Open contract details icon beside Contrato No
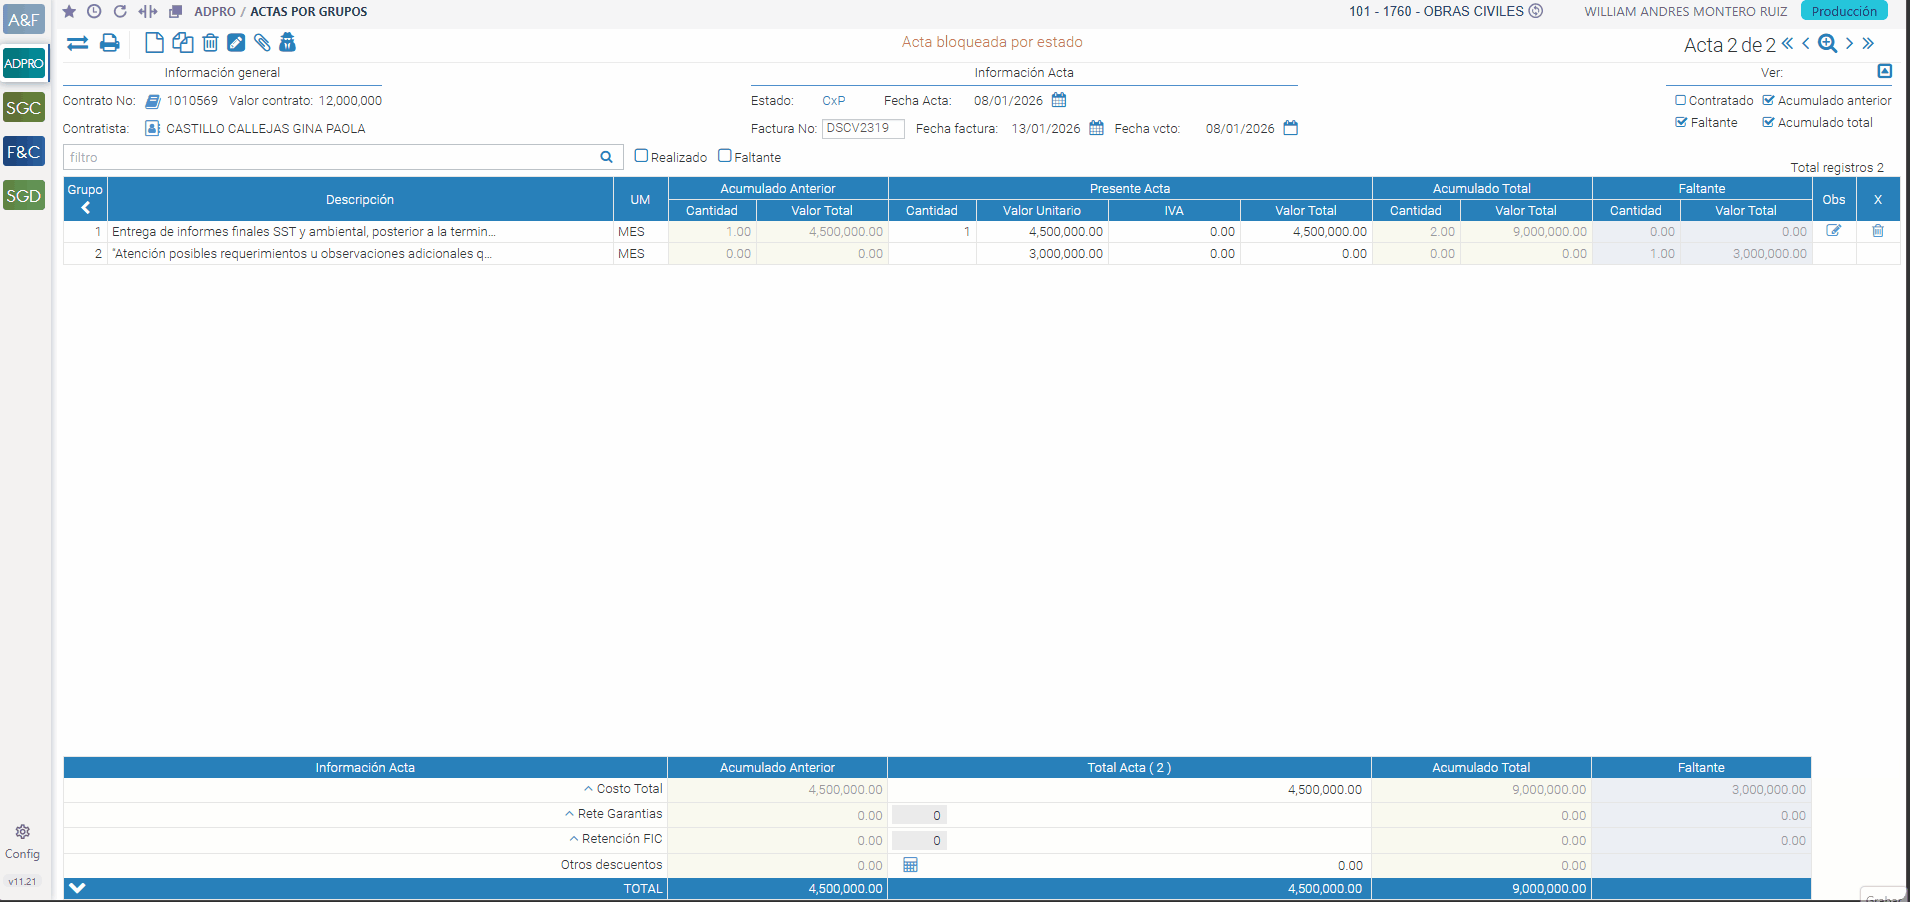The height and width of the screenshot is (902, 1910). (153, 101)
